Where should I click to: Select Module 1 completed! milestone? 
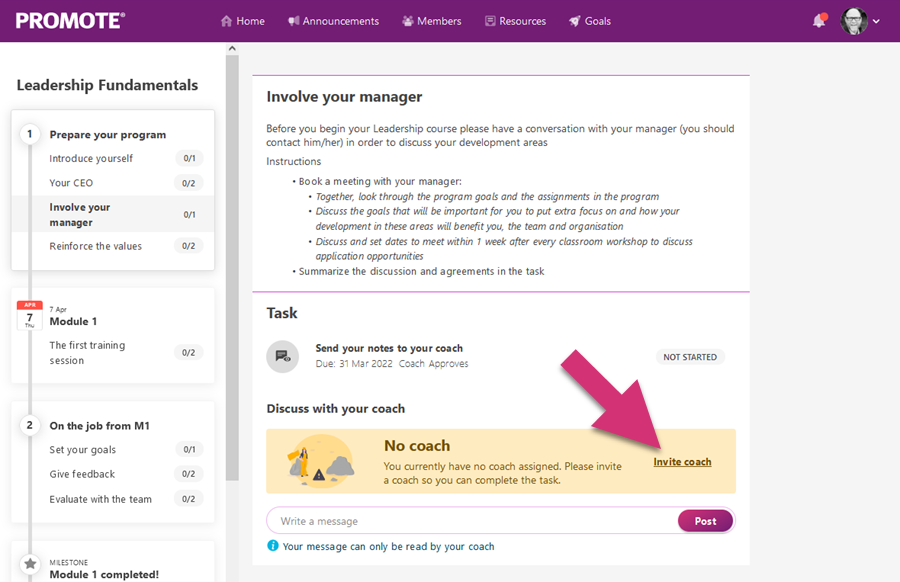coord(104,575)
